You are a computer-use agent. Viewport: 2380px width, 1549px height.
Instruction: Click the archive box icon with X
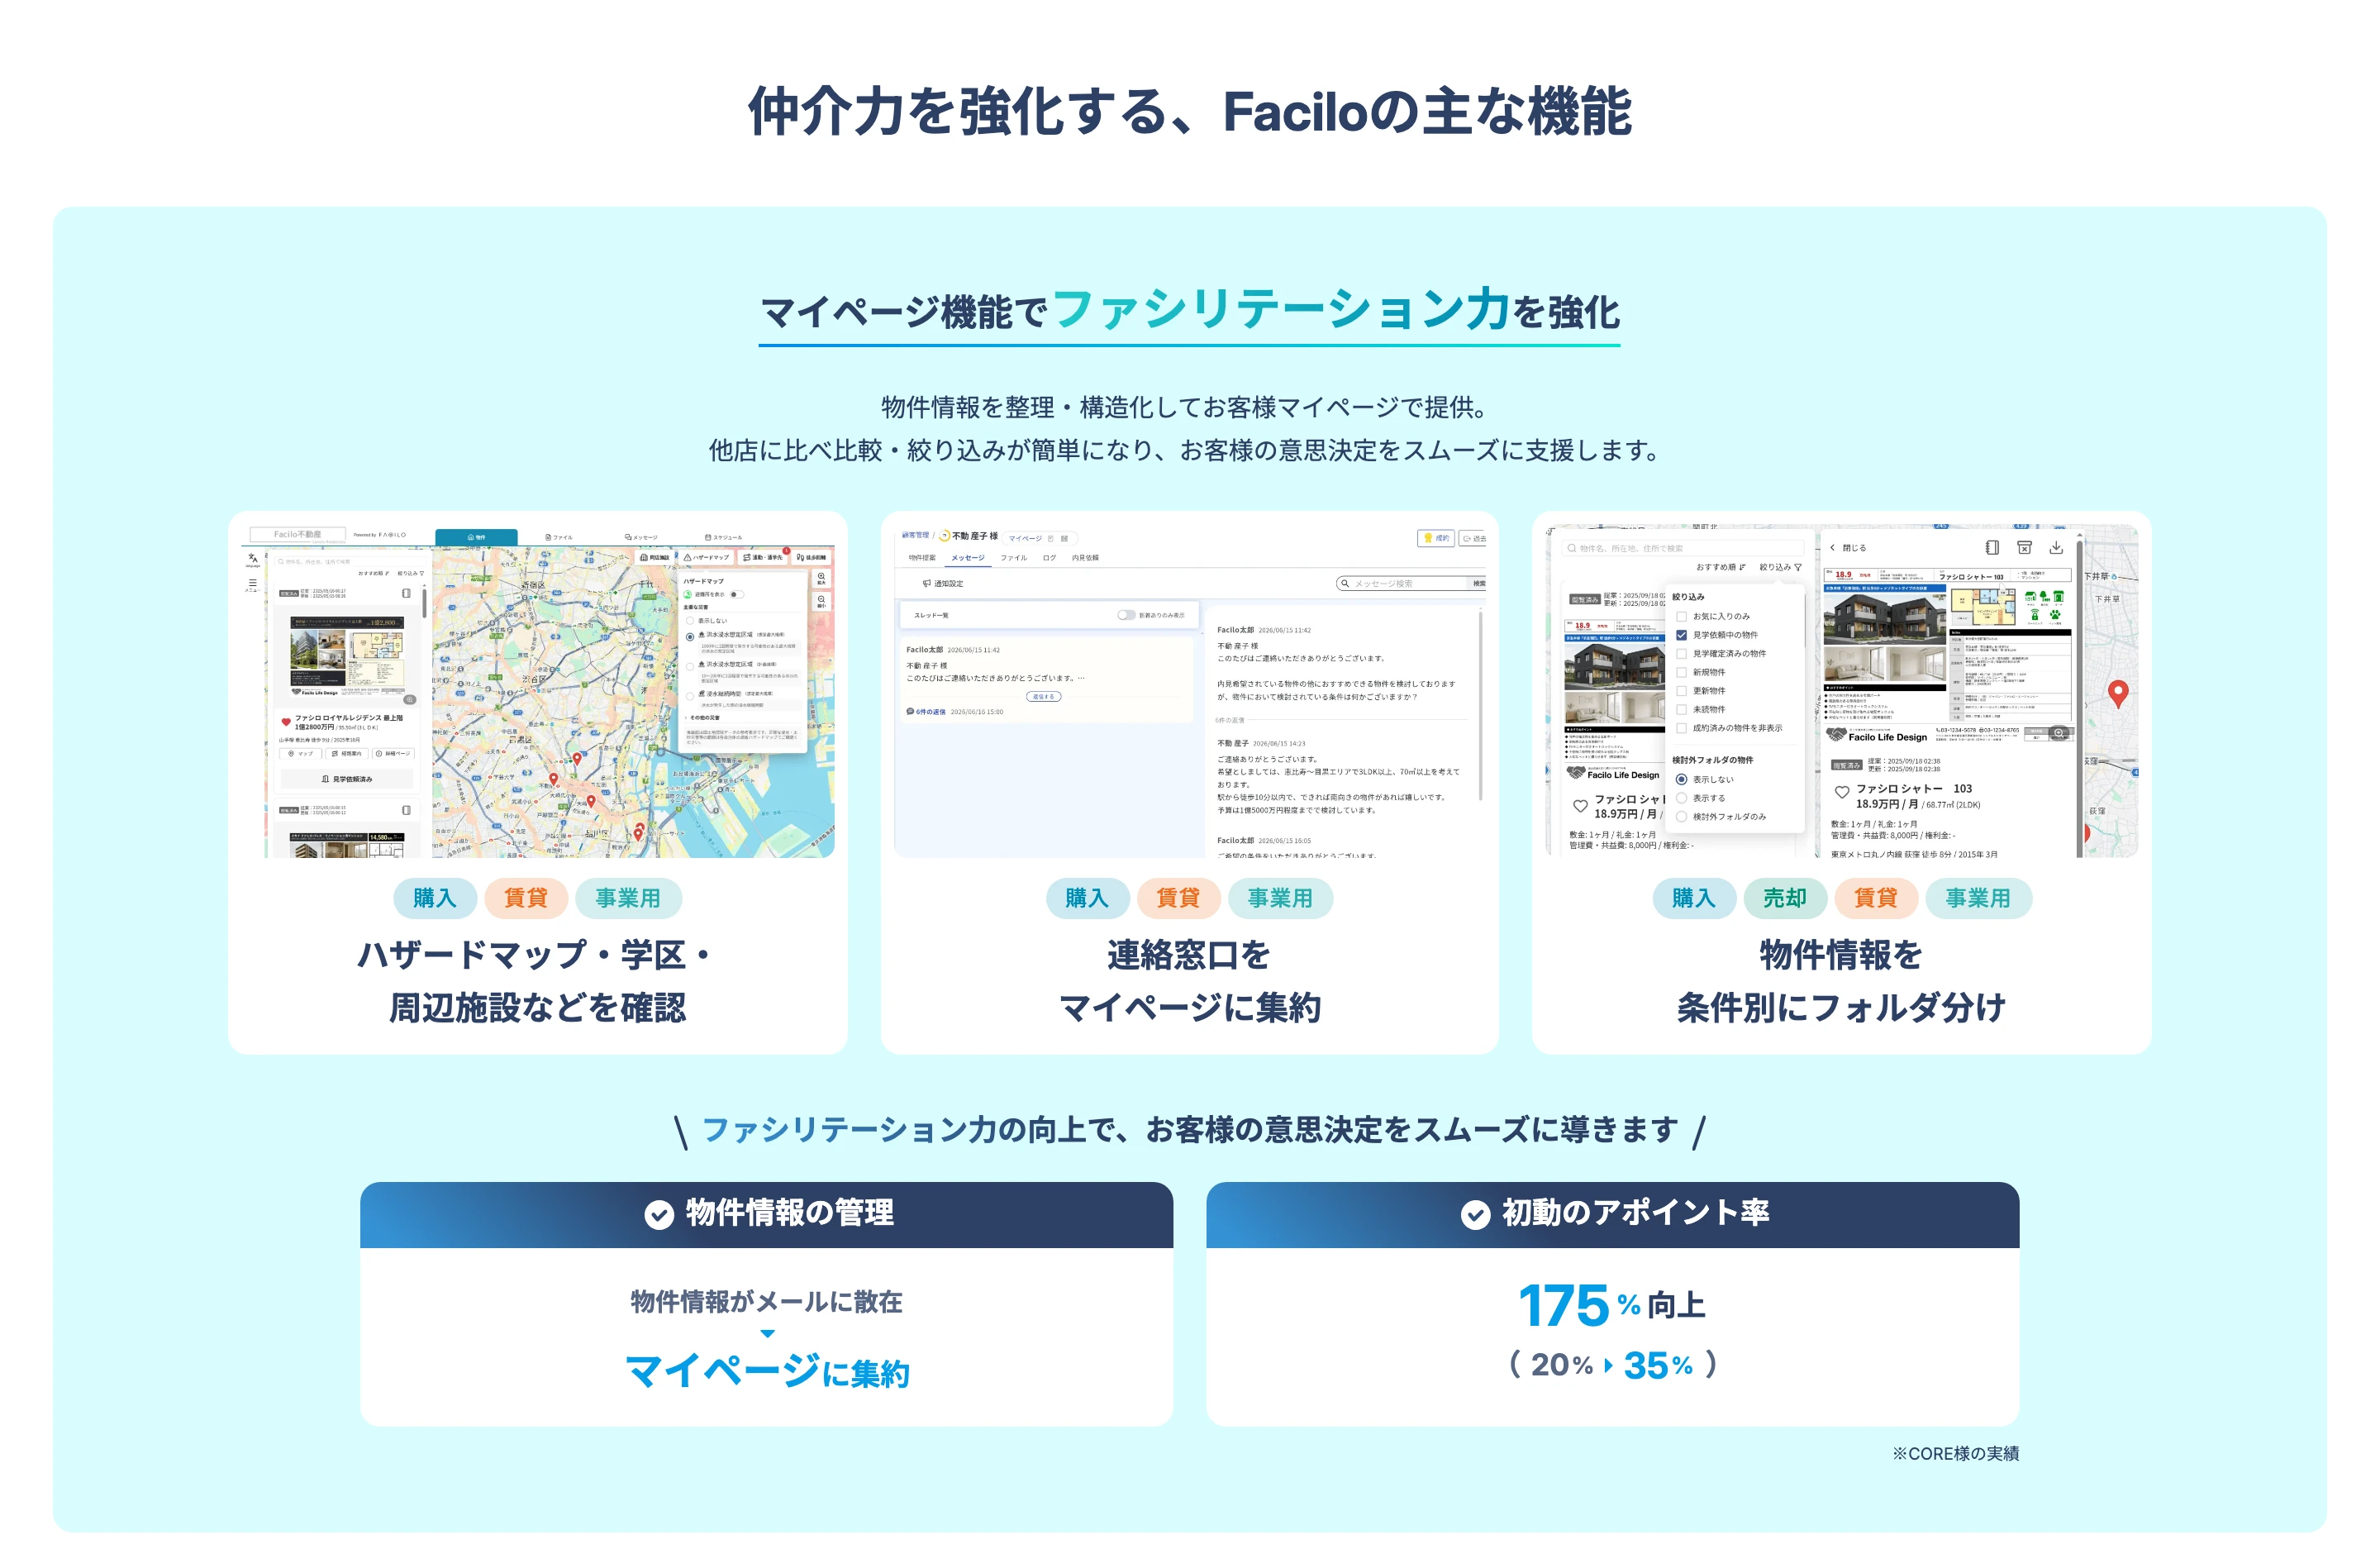(x=2024, y=548)
